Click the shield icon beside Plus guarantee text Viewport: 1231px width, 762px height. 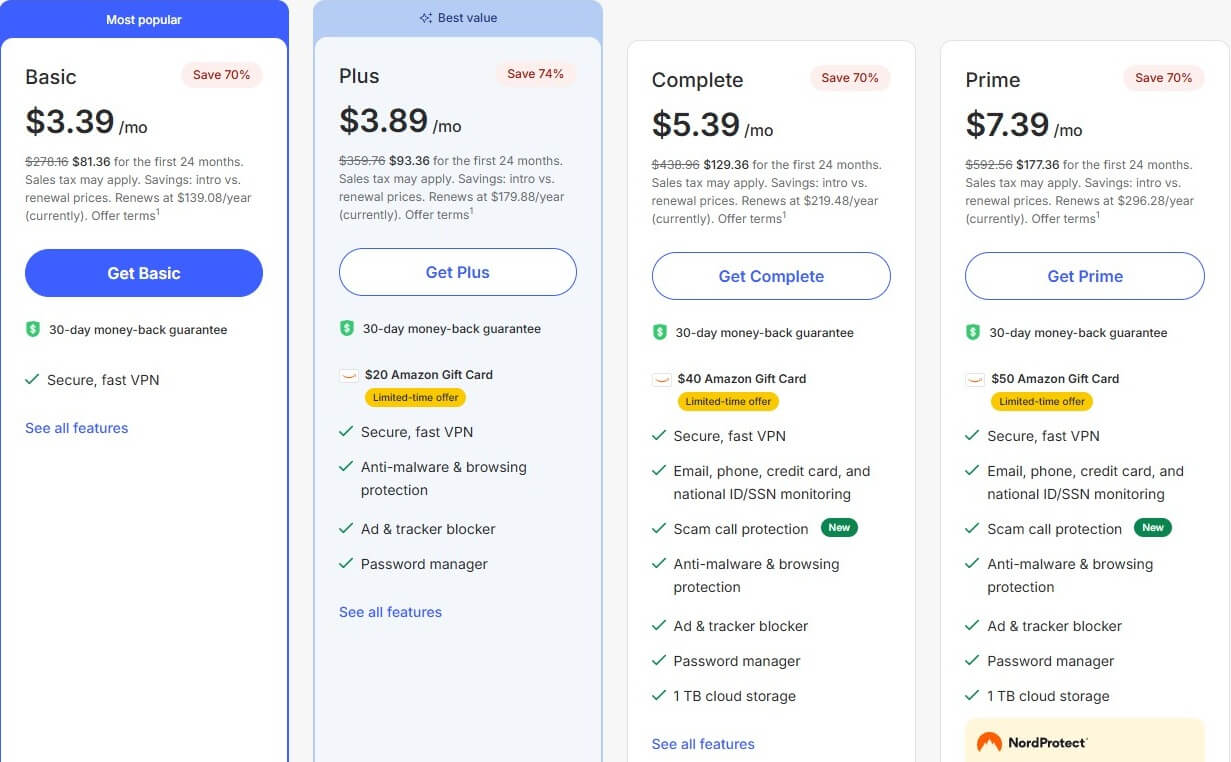point(348,328)
